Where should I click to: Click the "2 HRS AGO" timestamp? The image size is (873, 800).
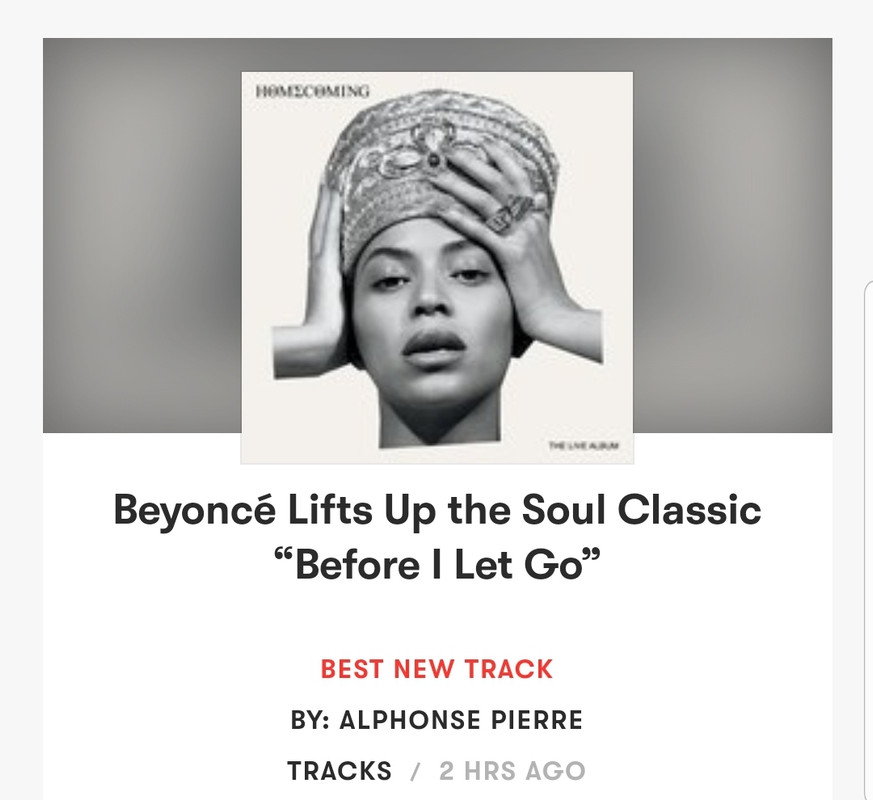(512, 772)
